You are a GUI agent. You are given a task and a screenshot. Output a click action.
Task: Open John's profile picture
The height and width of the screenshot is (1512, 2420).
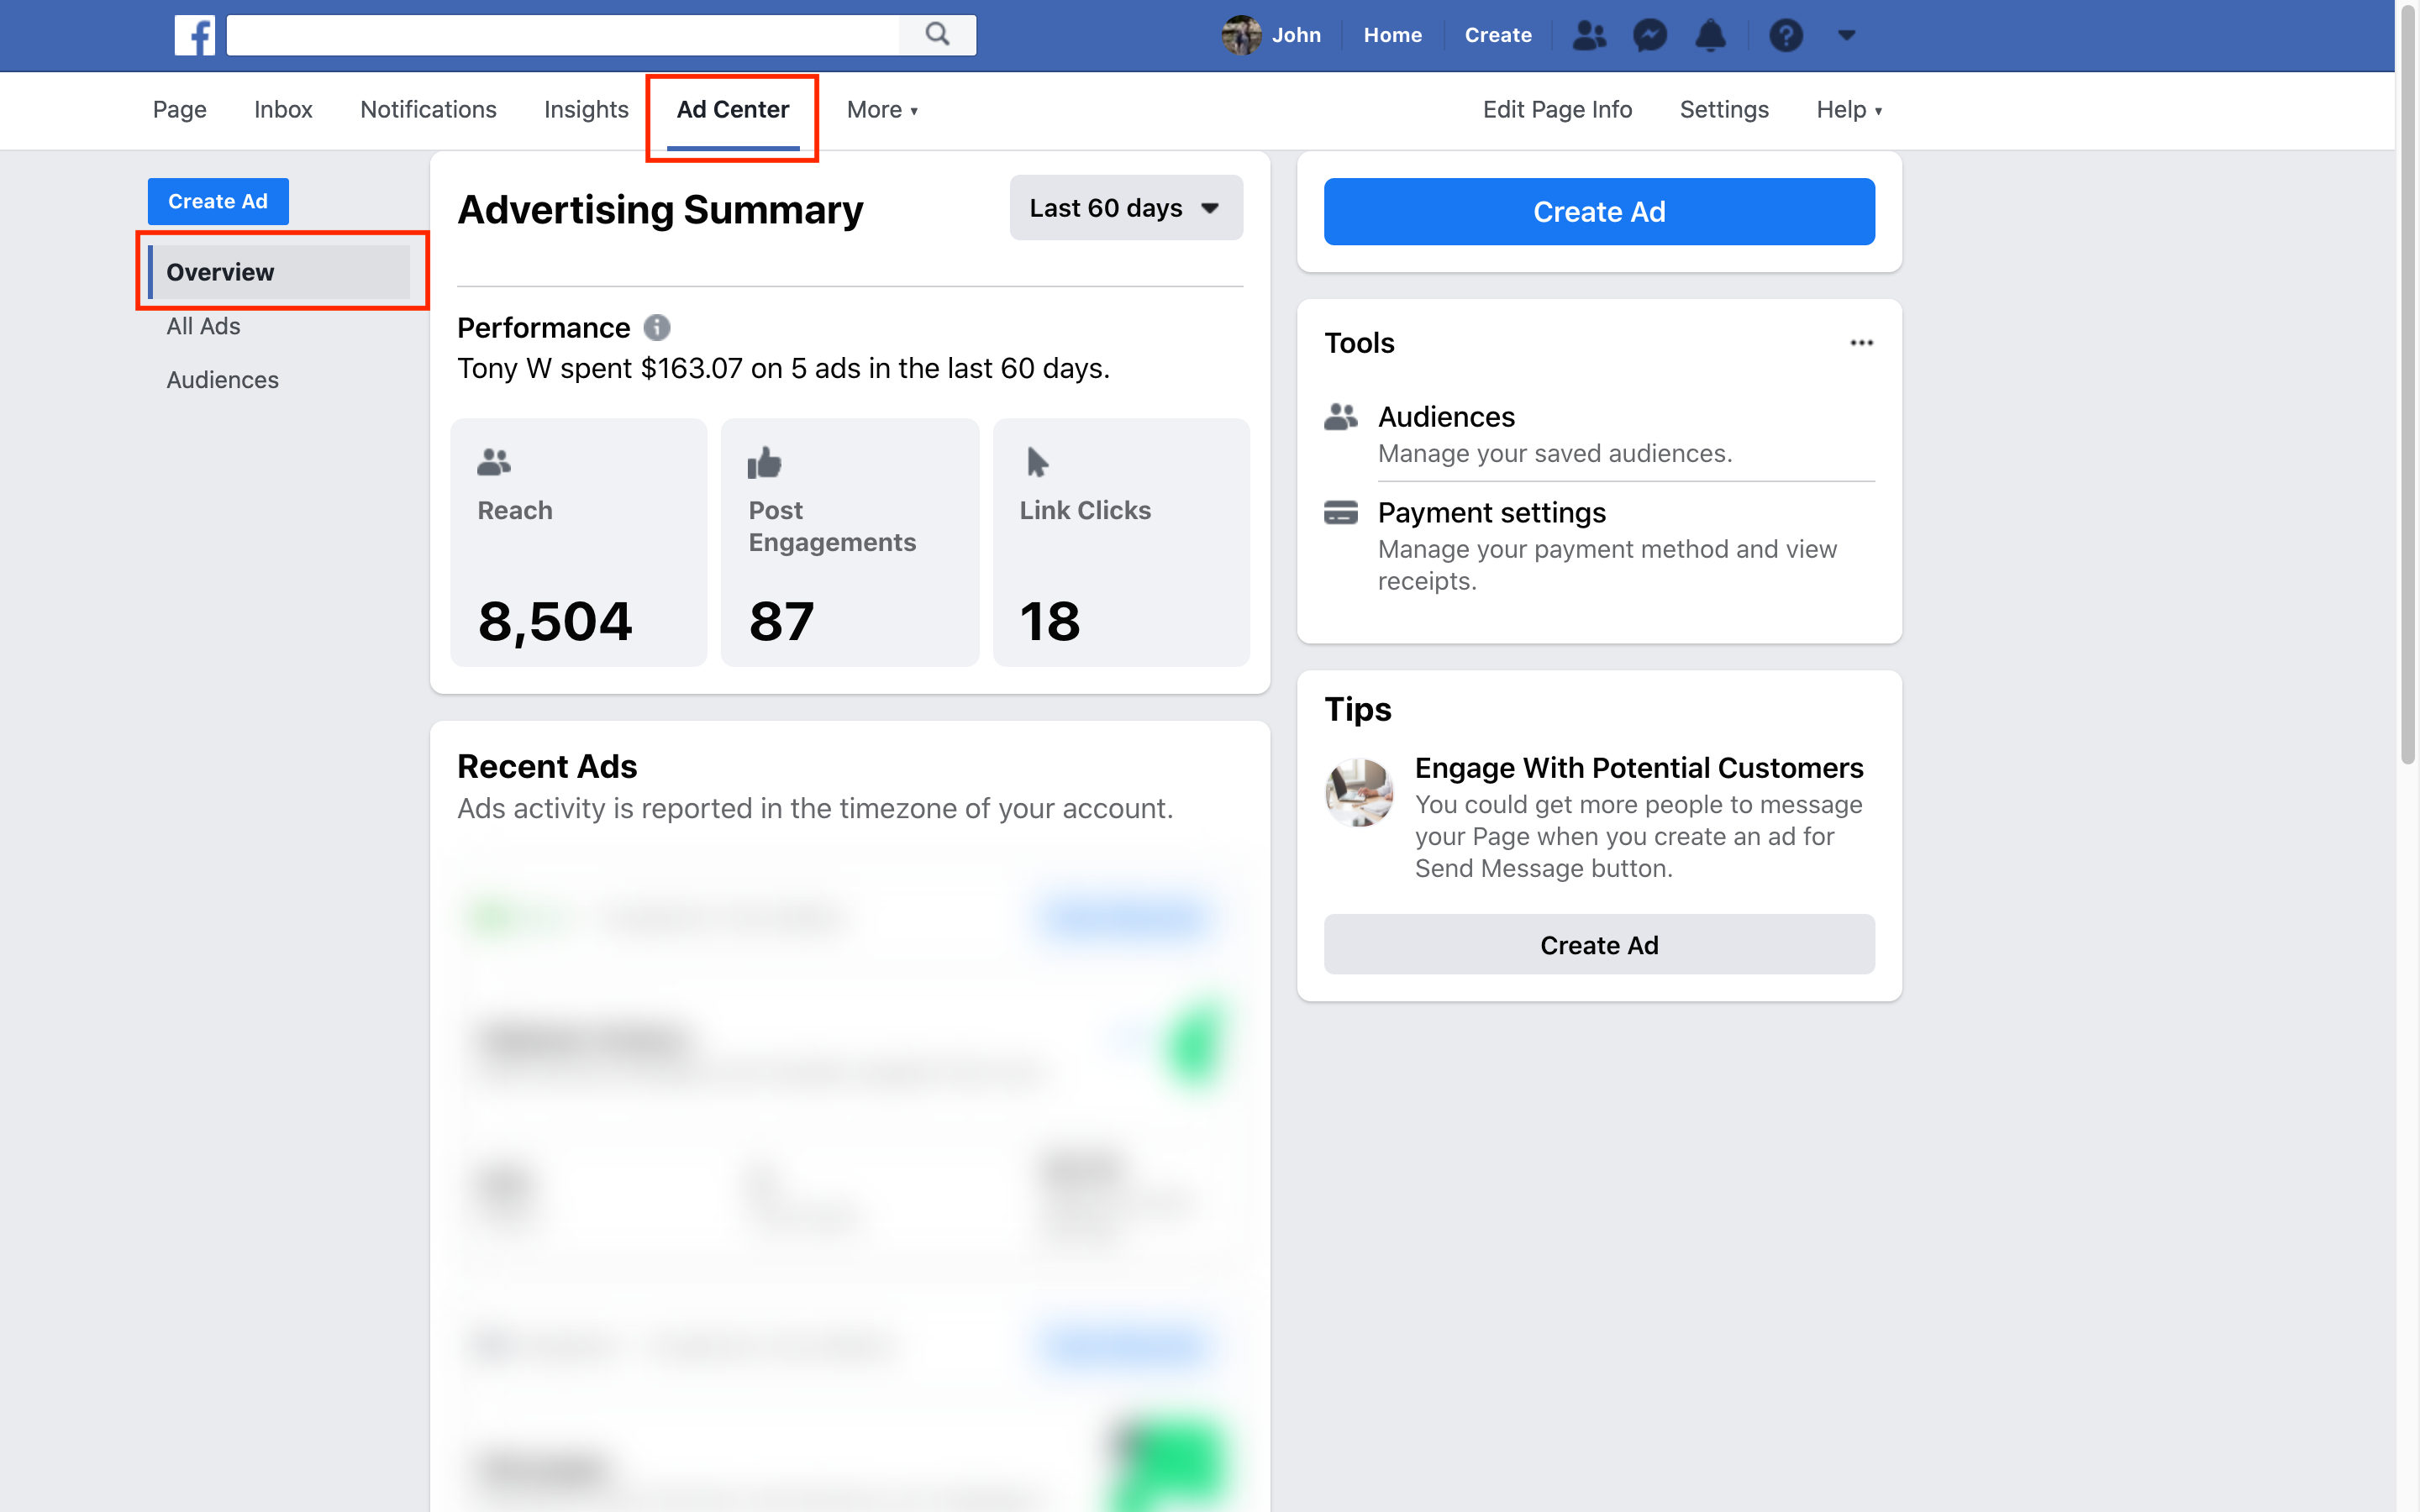click(x=1241, y=35)
